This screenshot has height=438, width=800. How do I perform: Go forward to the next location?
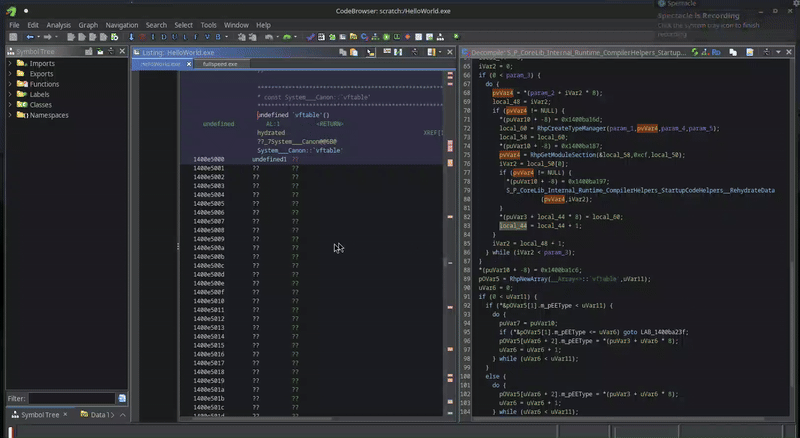point(47,37)
